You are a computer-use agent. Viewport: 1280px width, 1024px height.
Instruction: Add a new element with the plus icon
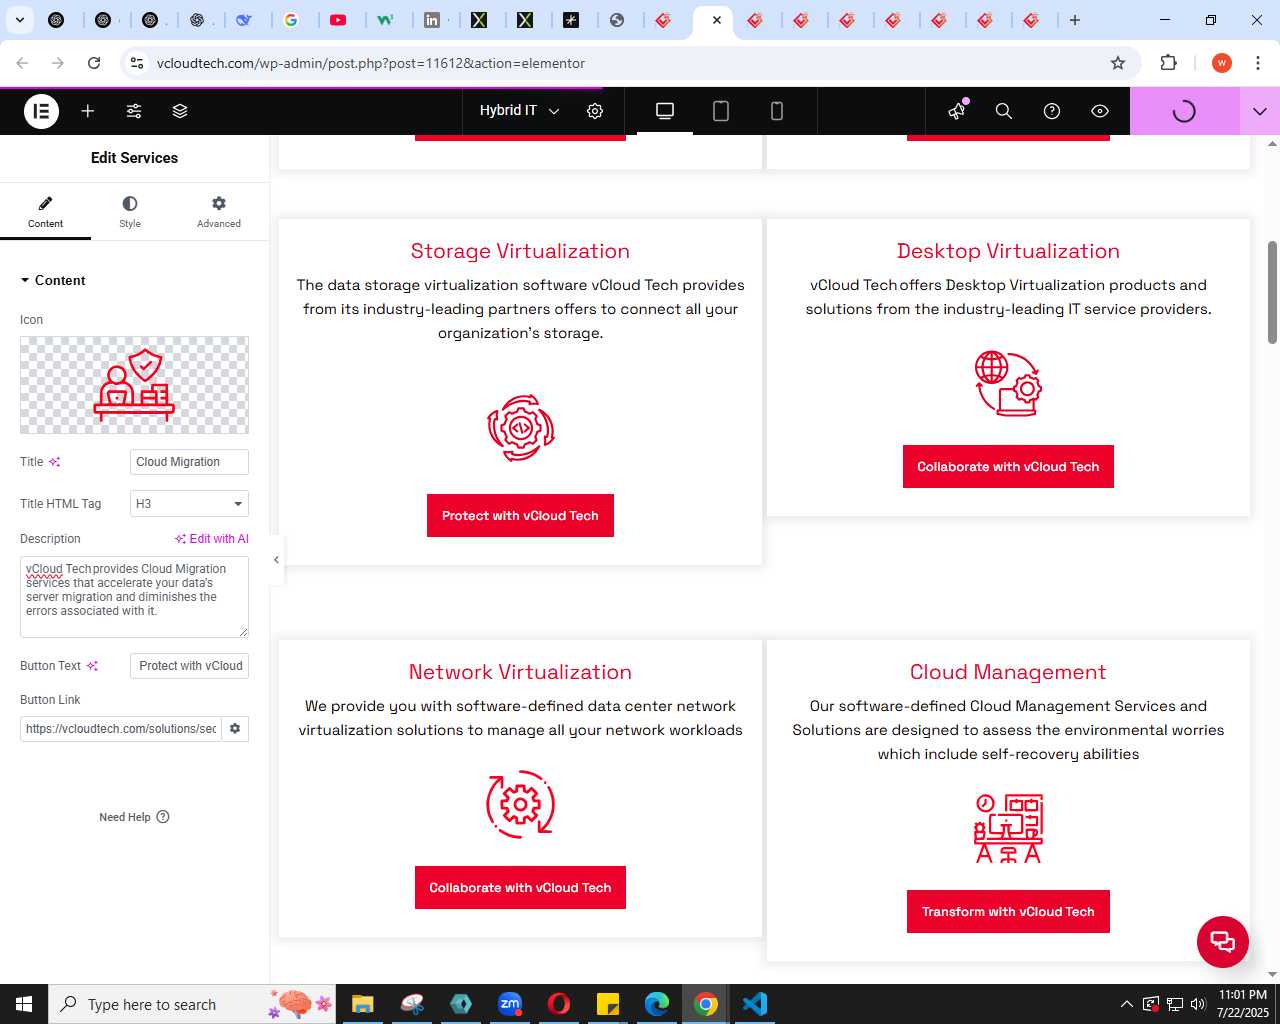click(x=88, y=111)
